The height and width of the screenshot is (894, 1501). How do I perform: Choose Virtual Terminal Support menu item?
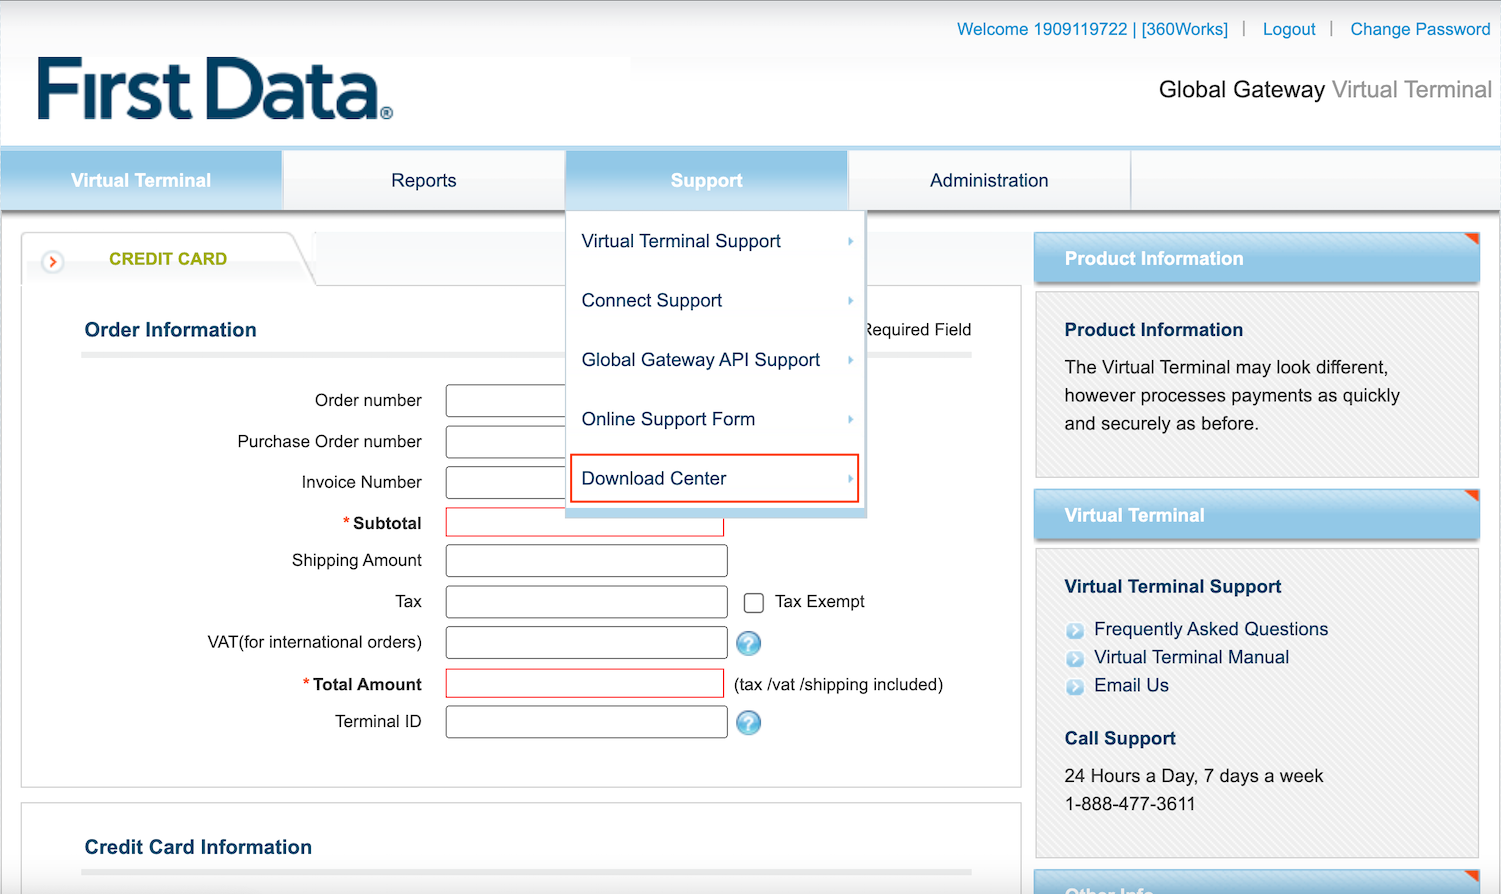715,241
